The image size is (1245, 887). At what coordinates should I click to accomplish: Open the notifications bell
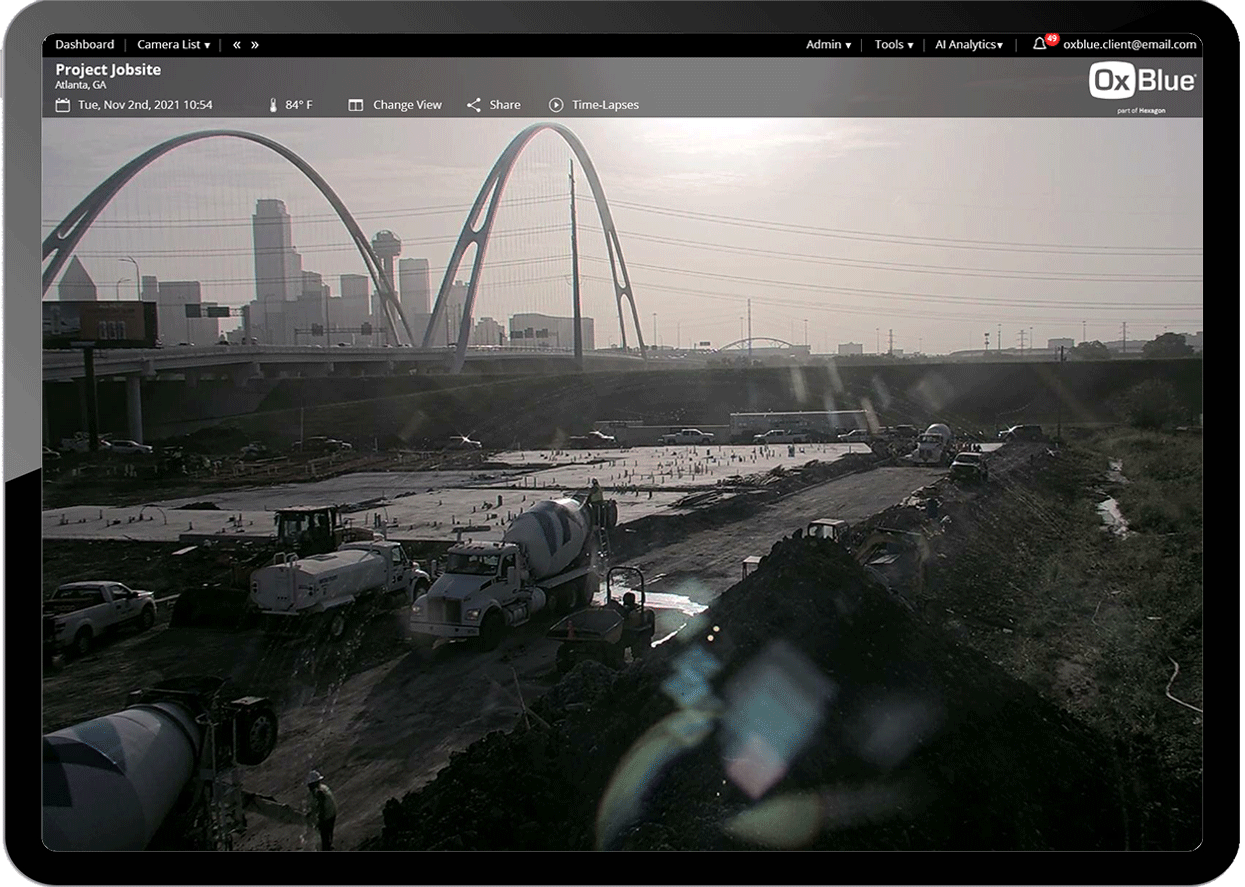point(1039,44)
